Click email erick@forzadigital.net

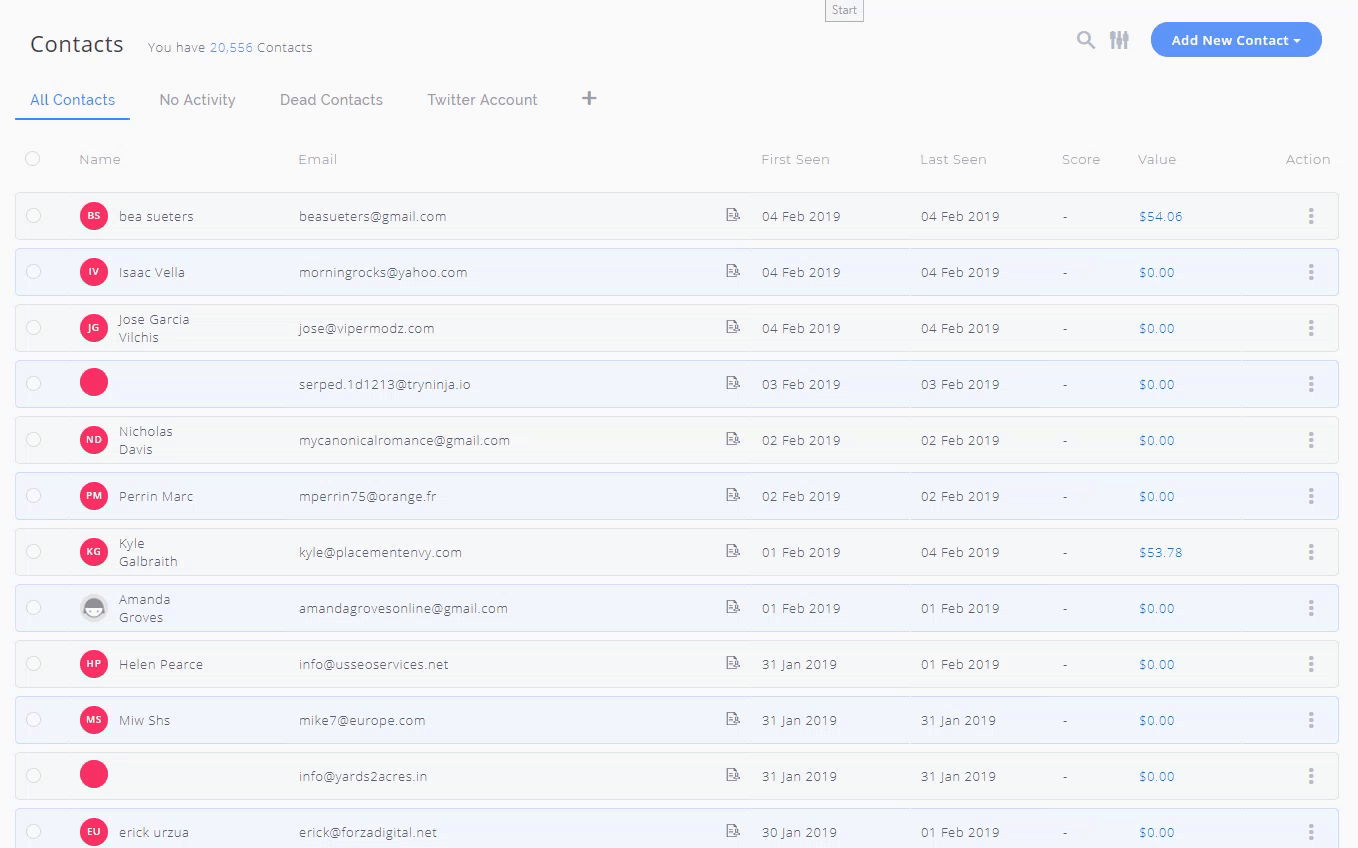[368, 832]
